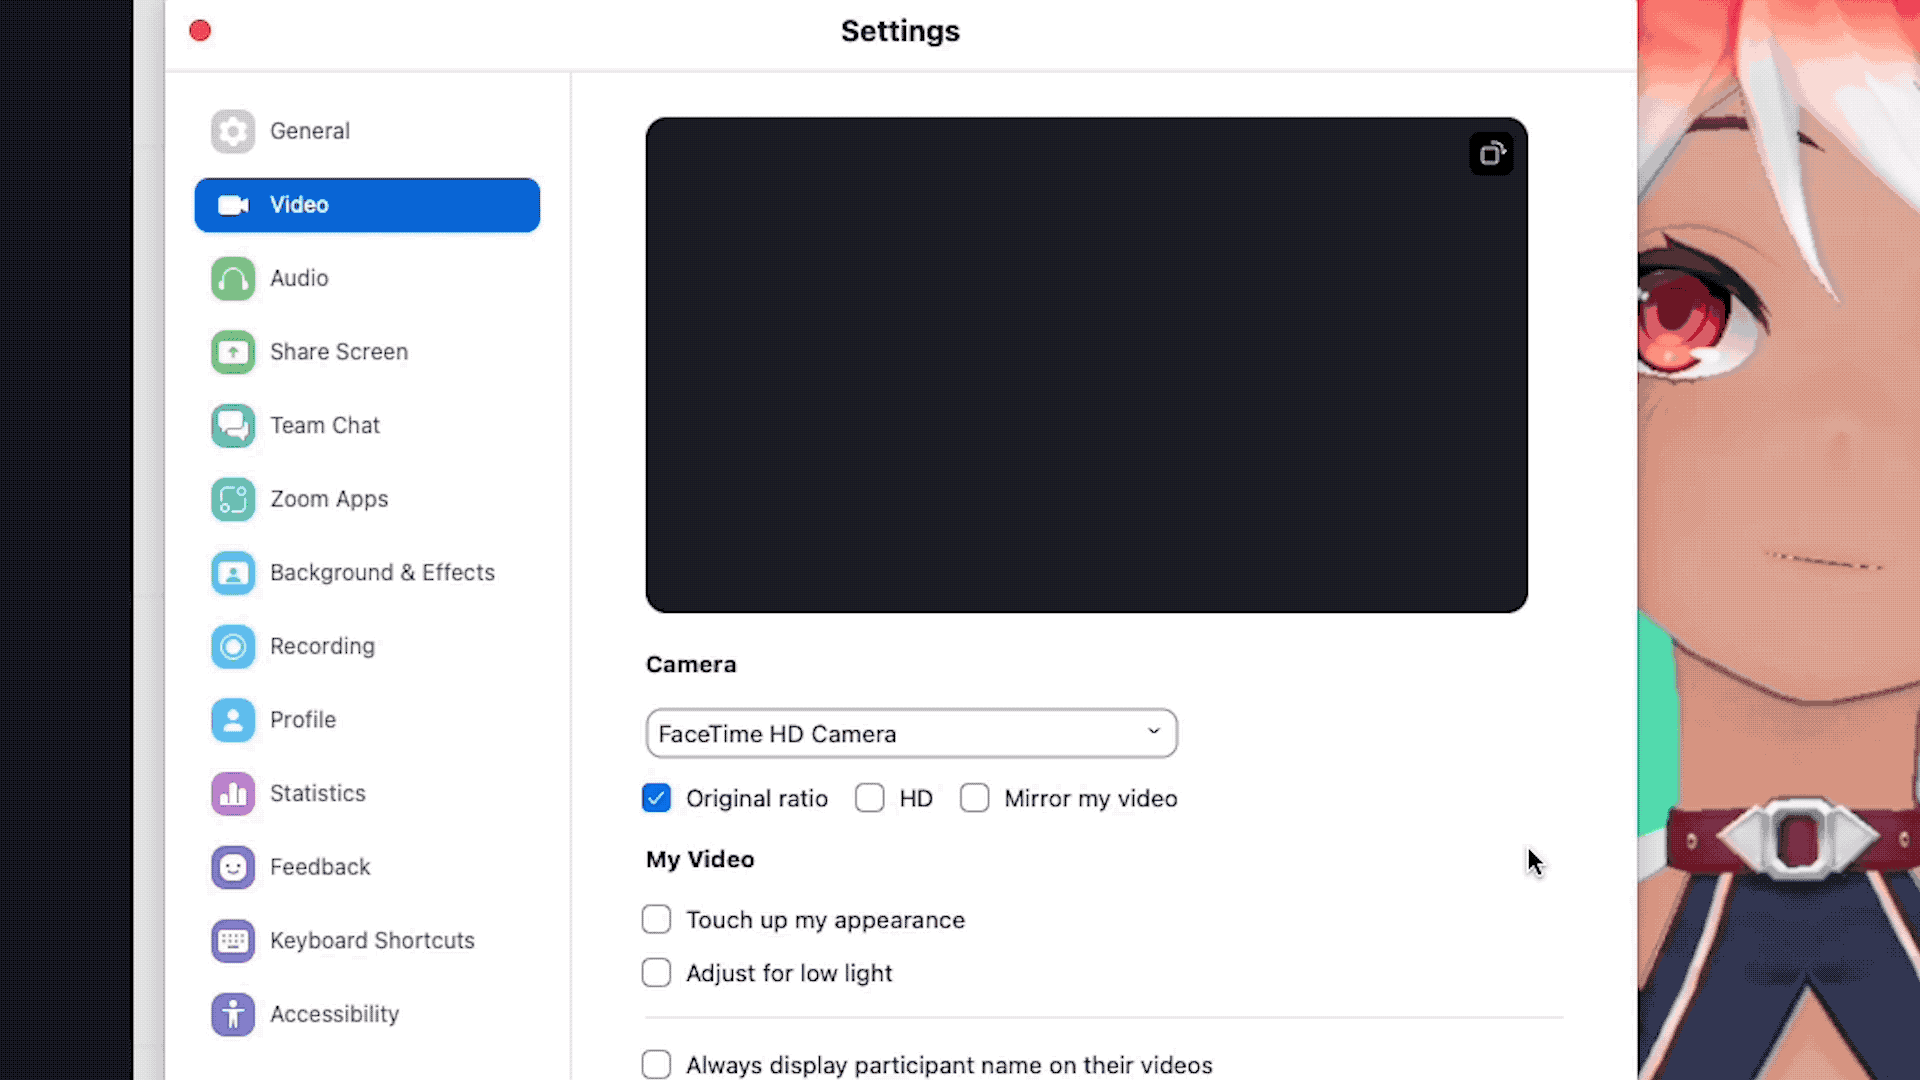
Task: Go to Profile settings
Action: click(x=303, y=719)
